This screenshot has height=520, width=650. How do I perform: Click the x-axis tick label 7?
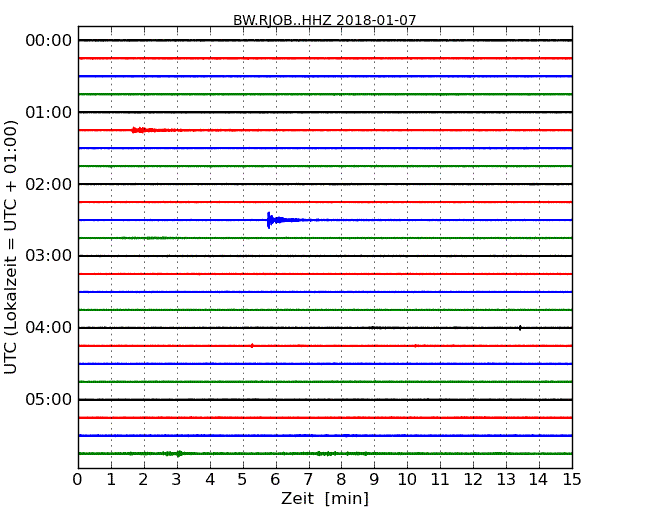[308, 480]
